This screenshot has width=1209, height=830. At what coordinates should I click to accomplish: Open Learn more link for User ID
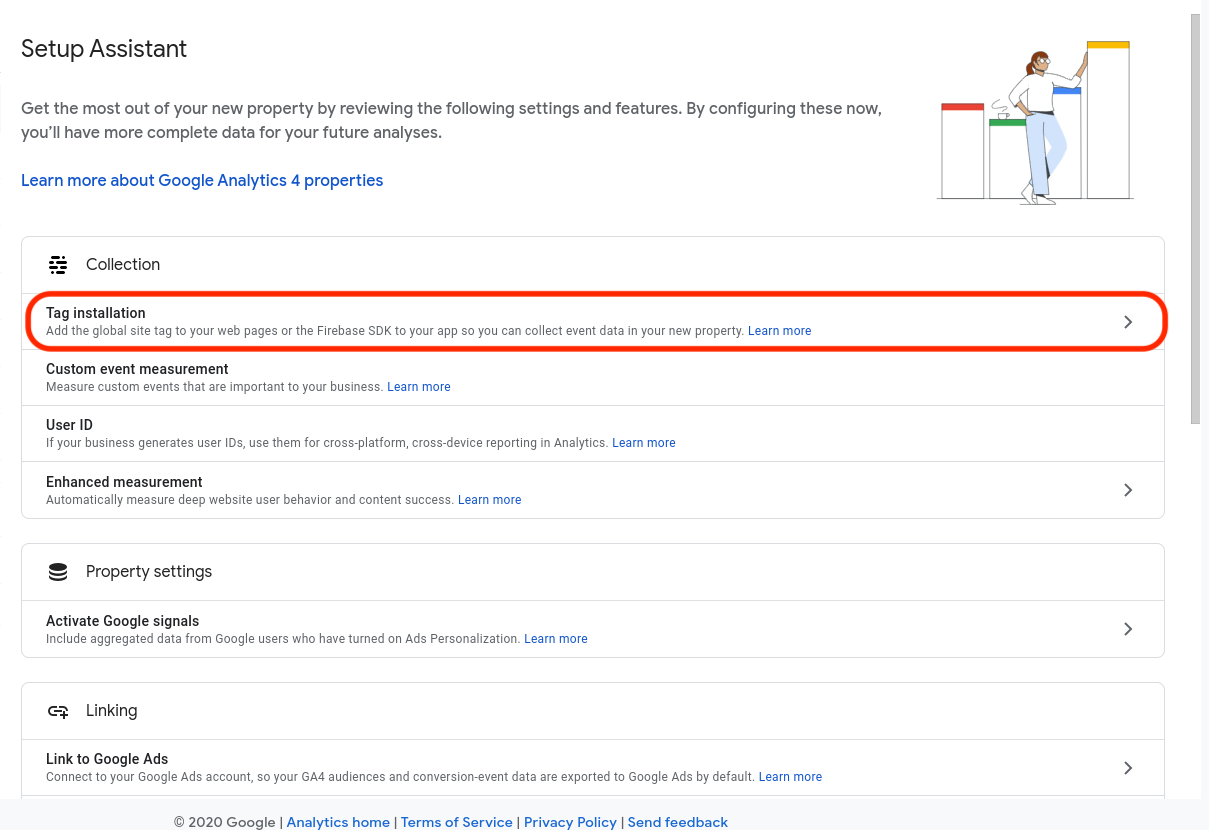point(644,443)
